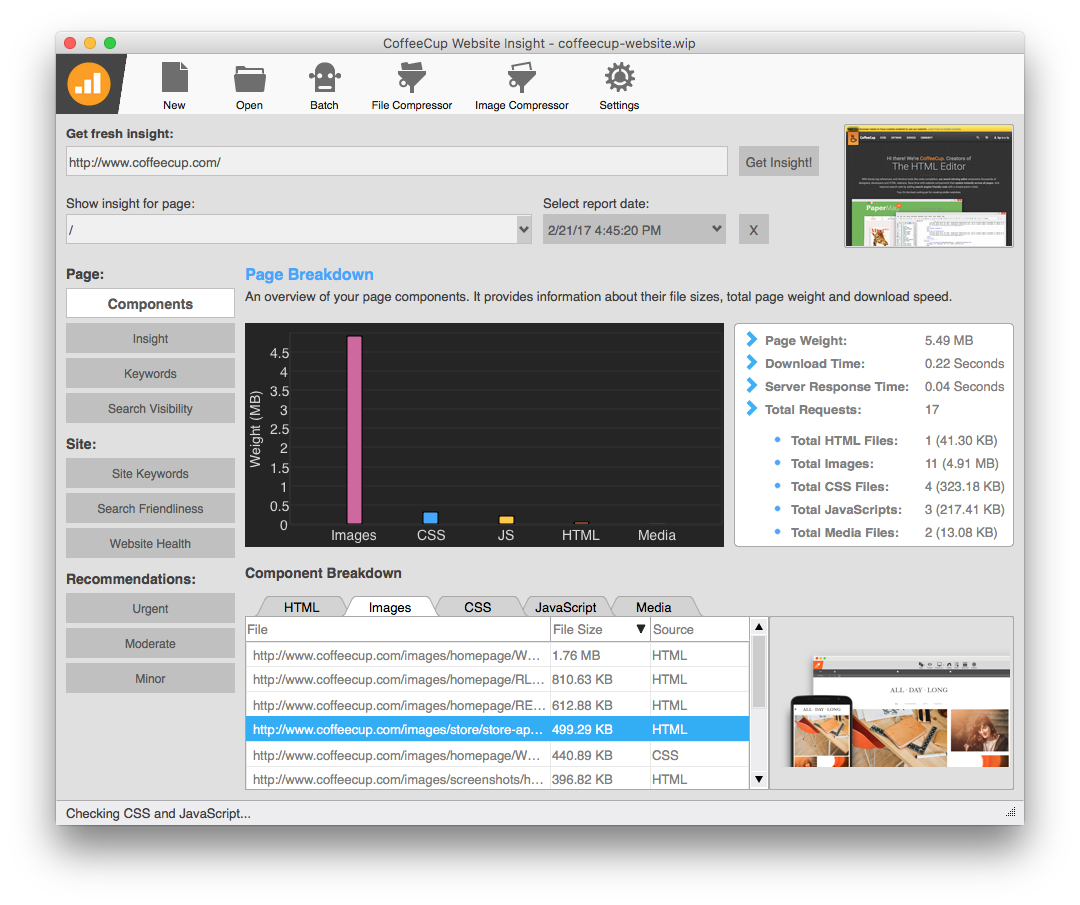
Task: Switch to the Images tab
Action: click(x=390, y=607)
